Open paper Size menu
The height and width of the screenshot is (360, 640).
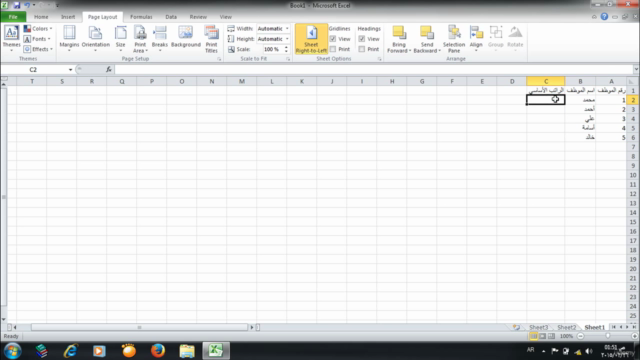(120, 39)
